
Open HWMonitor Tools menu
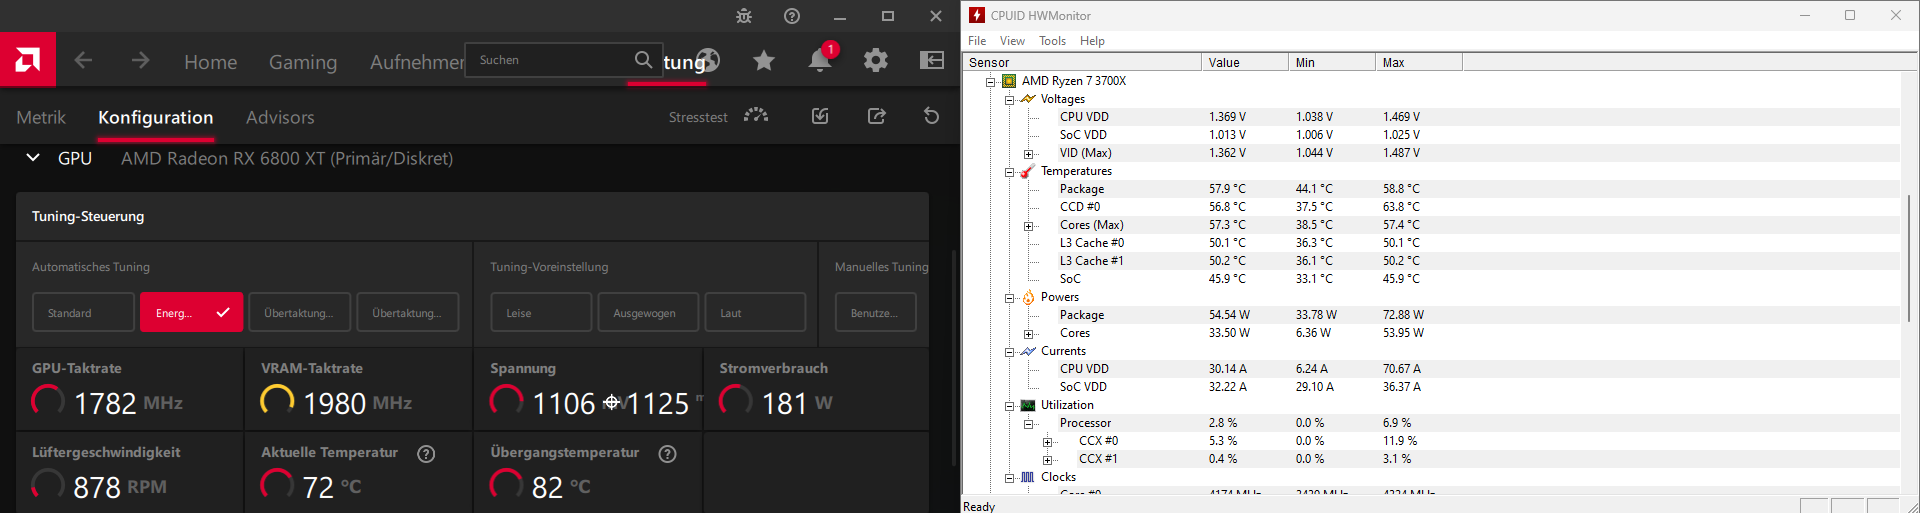1052,41
